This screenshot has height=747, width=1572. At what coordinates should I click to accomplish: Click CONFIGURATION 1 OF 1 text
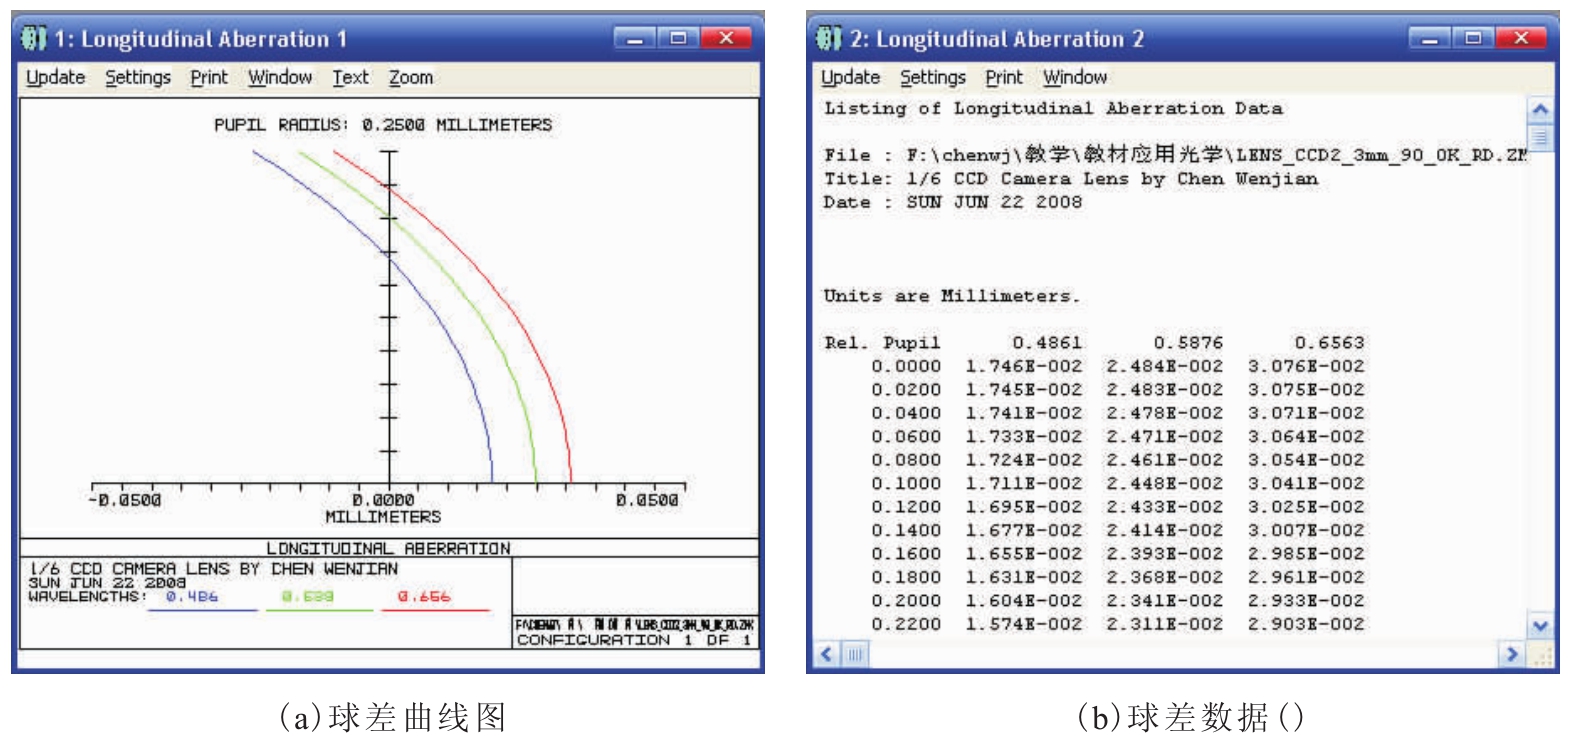(634, 640)
